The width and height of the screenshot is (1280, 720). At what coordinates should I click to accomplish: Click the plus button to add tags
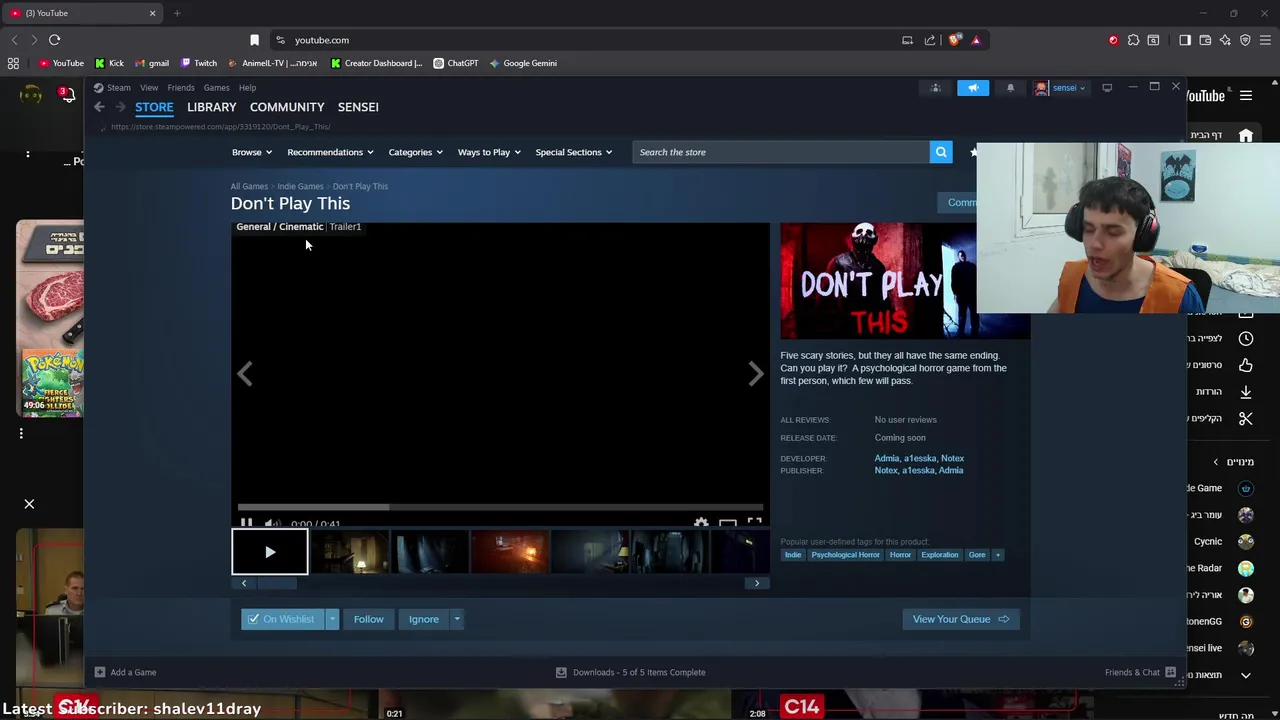click(x=997, y=555)
